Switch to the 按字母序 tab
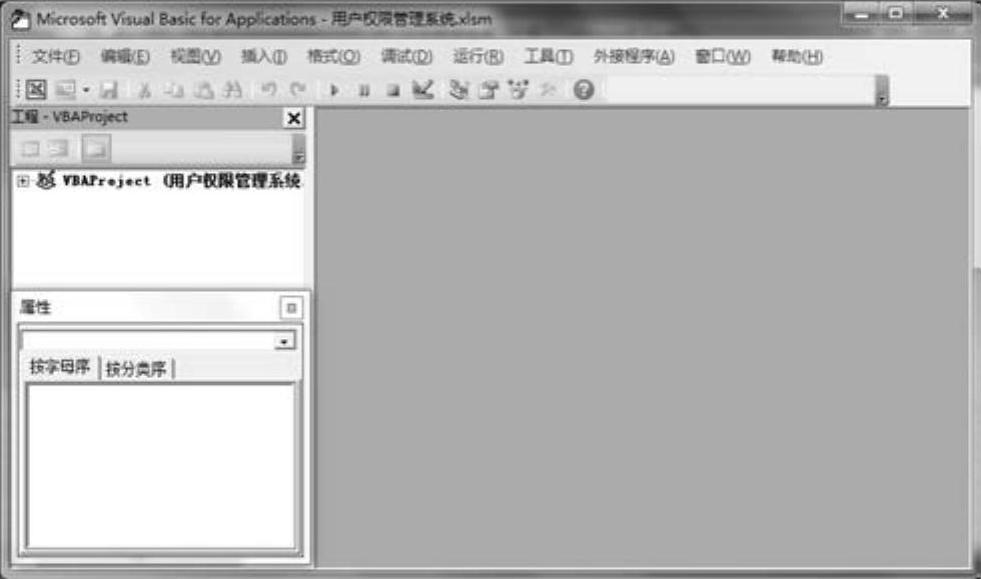This screenshot has height=579, width=981. (x=60, y=367)
